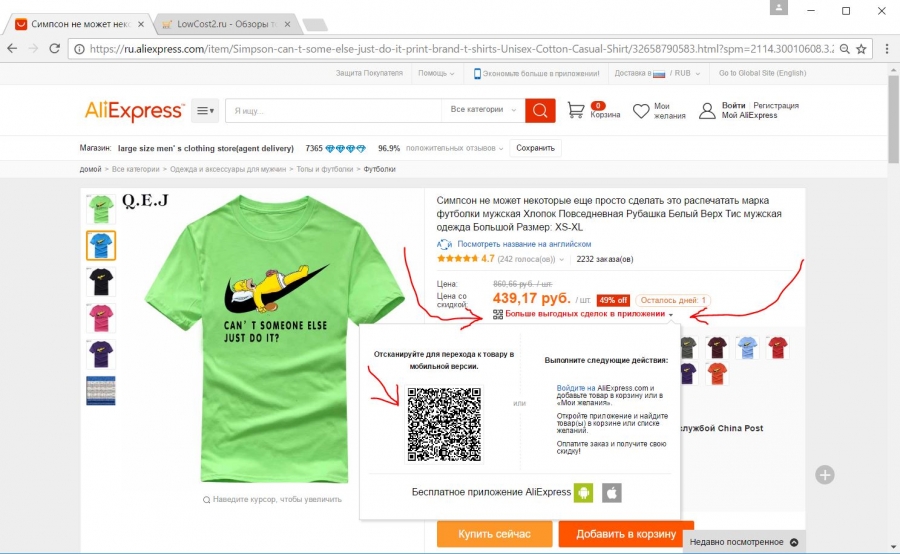Open the wishlist heart icon
This screenshot has width=900, height=554.
pos(641,111)
